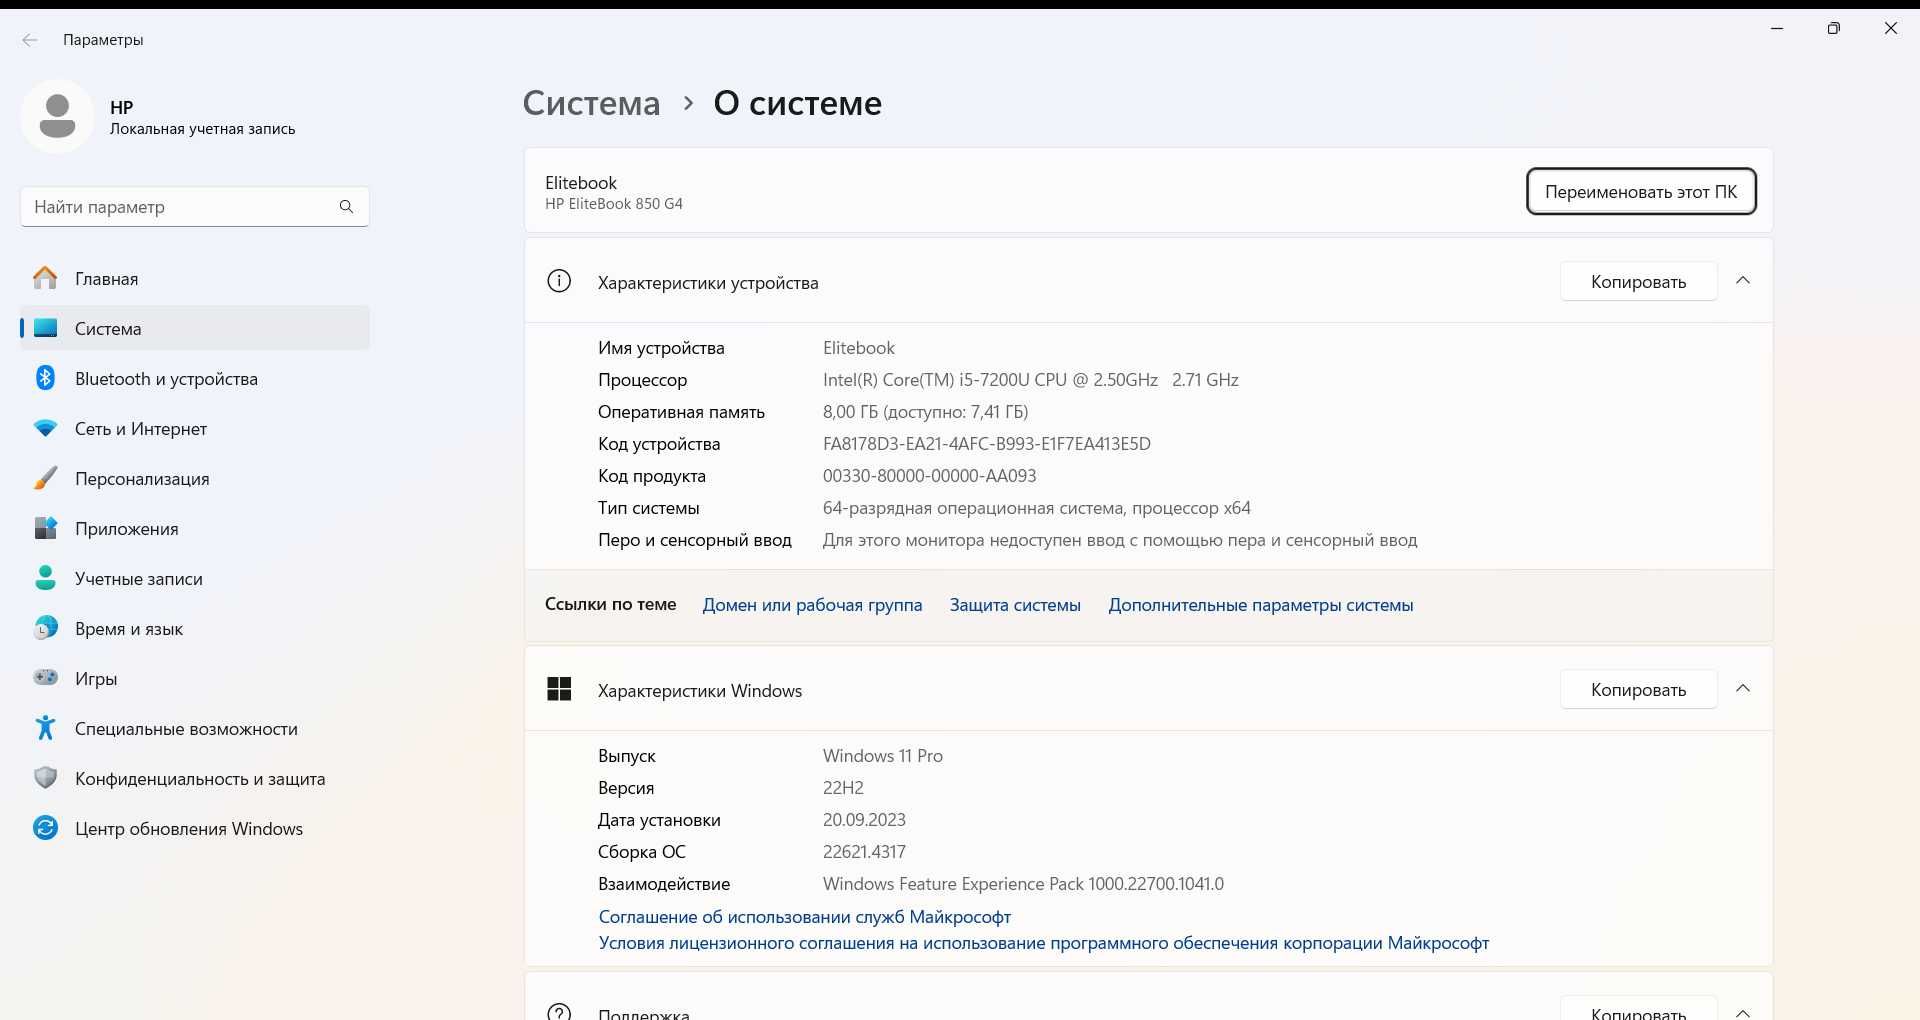
Task: Go to Персонализация settings
Action: click(x=195, y=478)
